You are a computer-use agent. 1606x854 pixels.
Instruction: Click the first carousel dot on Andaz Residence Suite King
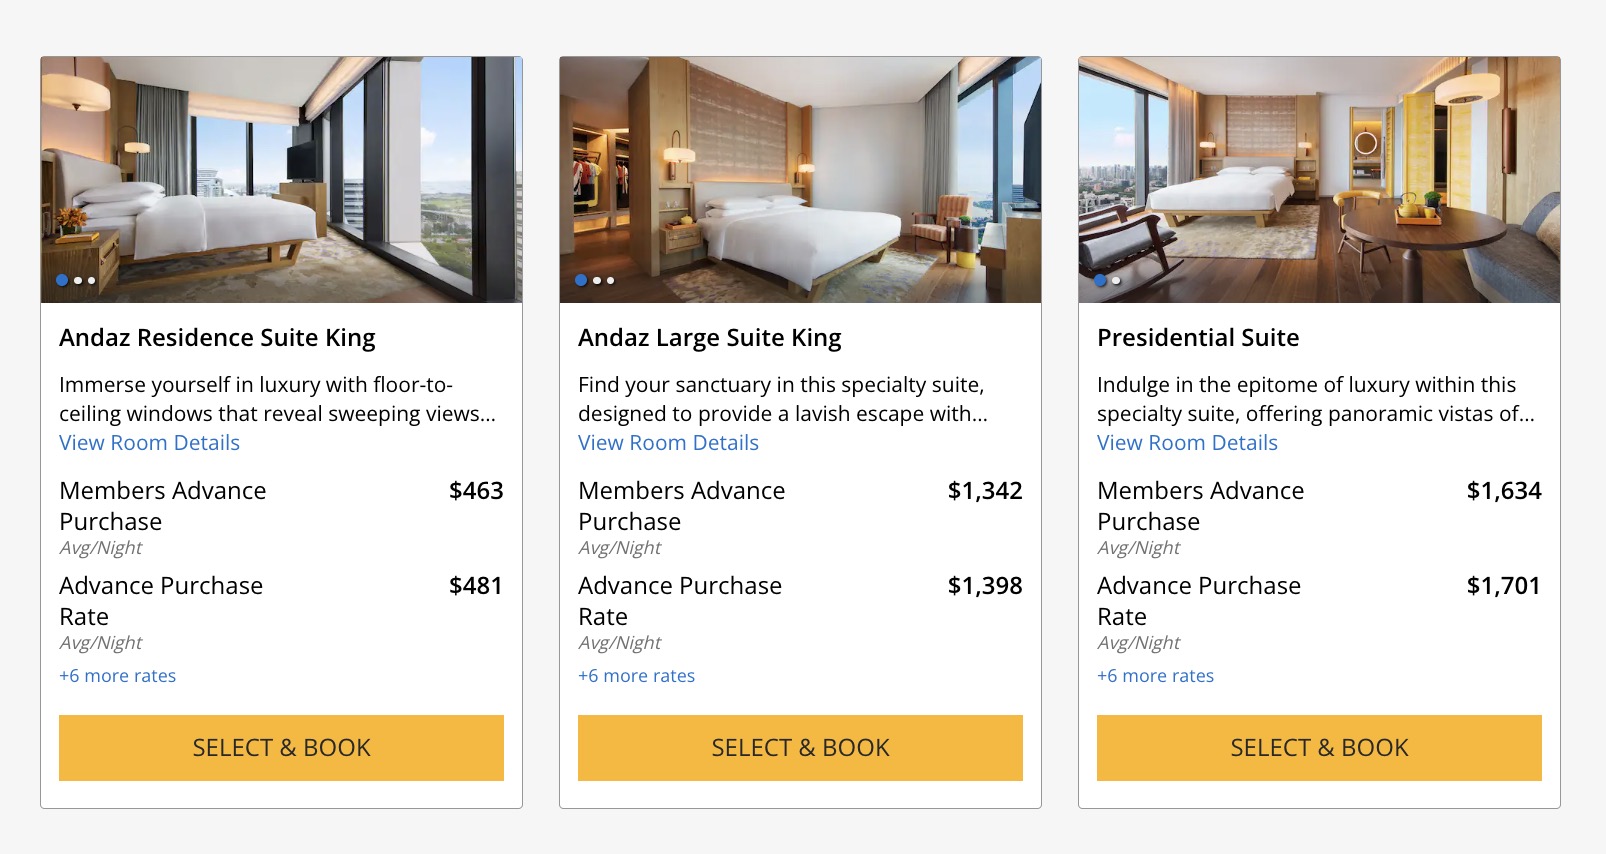[x=62, y=282]
